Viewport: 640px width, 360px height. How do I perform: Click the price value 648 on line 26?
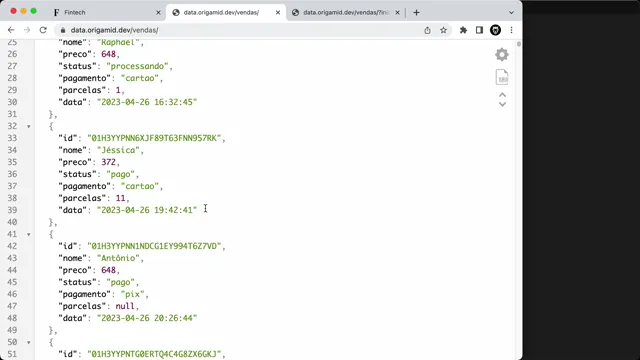coord(109,54)
